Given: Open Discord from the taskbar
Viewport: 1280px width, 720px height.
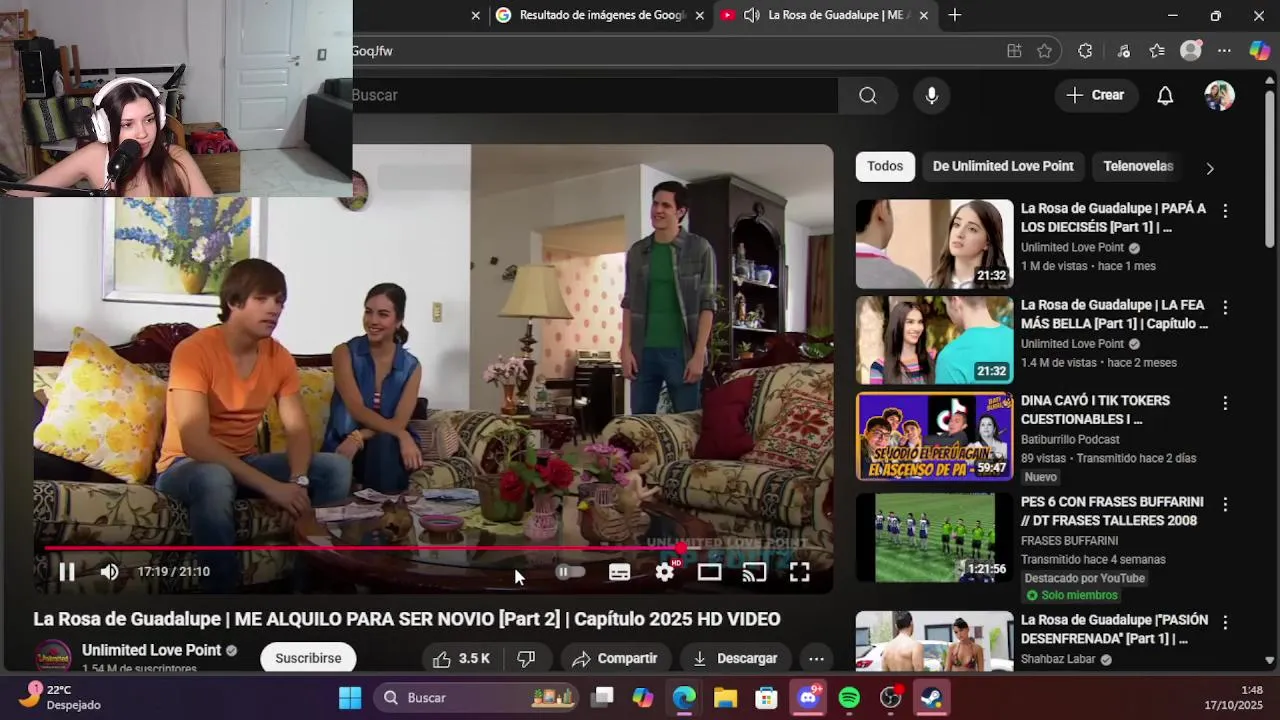Looking at the screenshot, I should click(x=808, y=698).
